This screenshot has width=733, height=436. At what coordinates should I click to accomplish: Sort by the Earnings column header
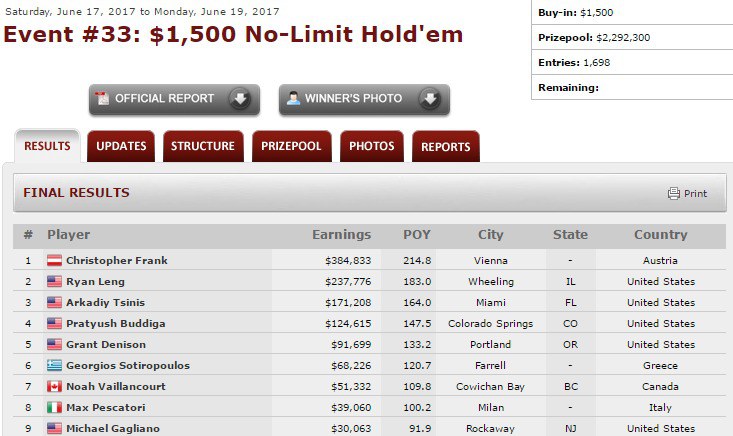pos(341,235)
